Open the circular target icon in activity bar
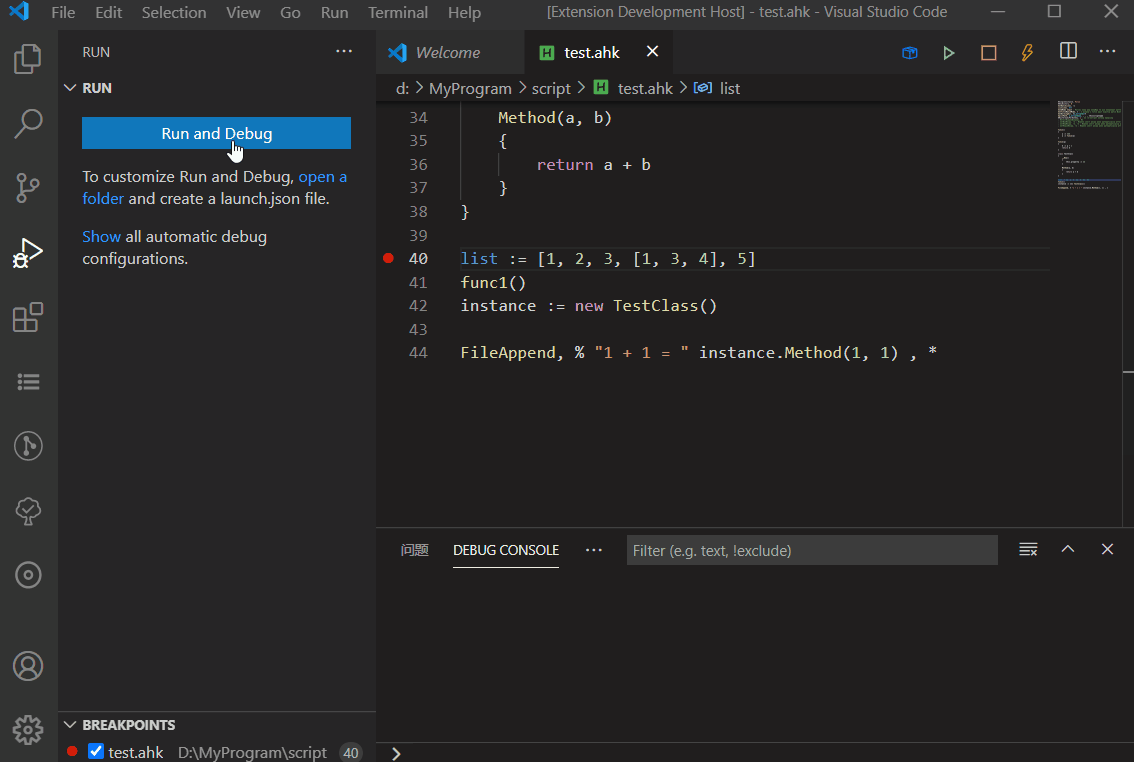 [28, 575]
